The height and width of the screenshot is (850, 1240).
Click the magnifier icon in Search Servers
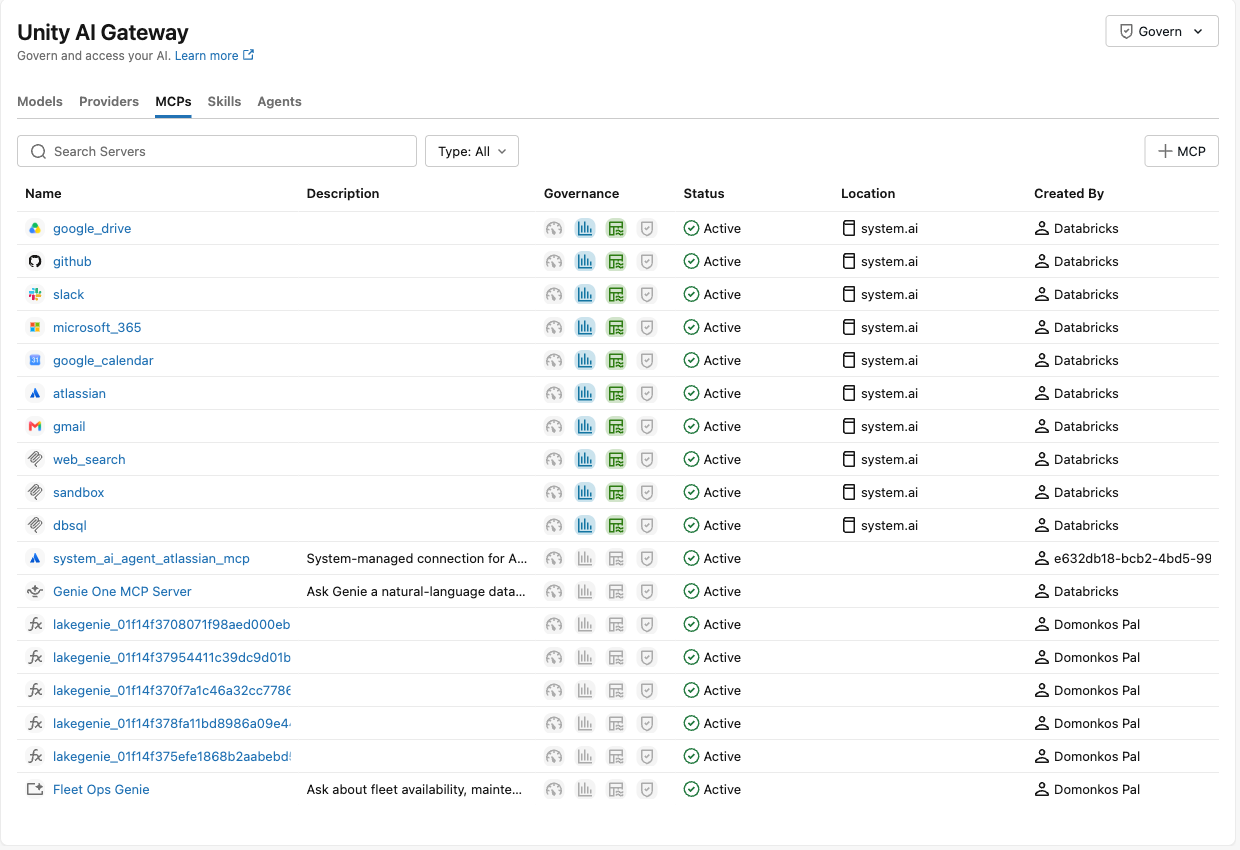(39, 151)
